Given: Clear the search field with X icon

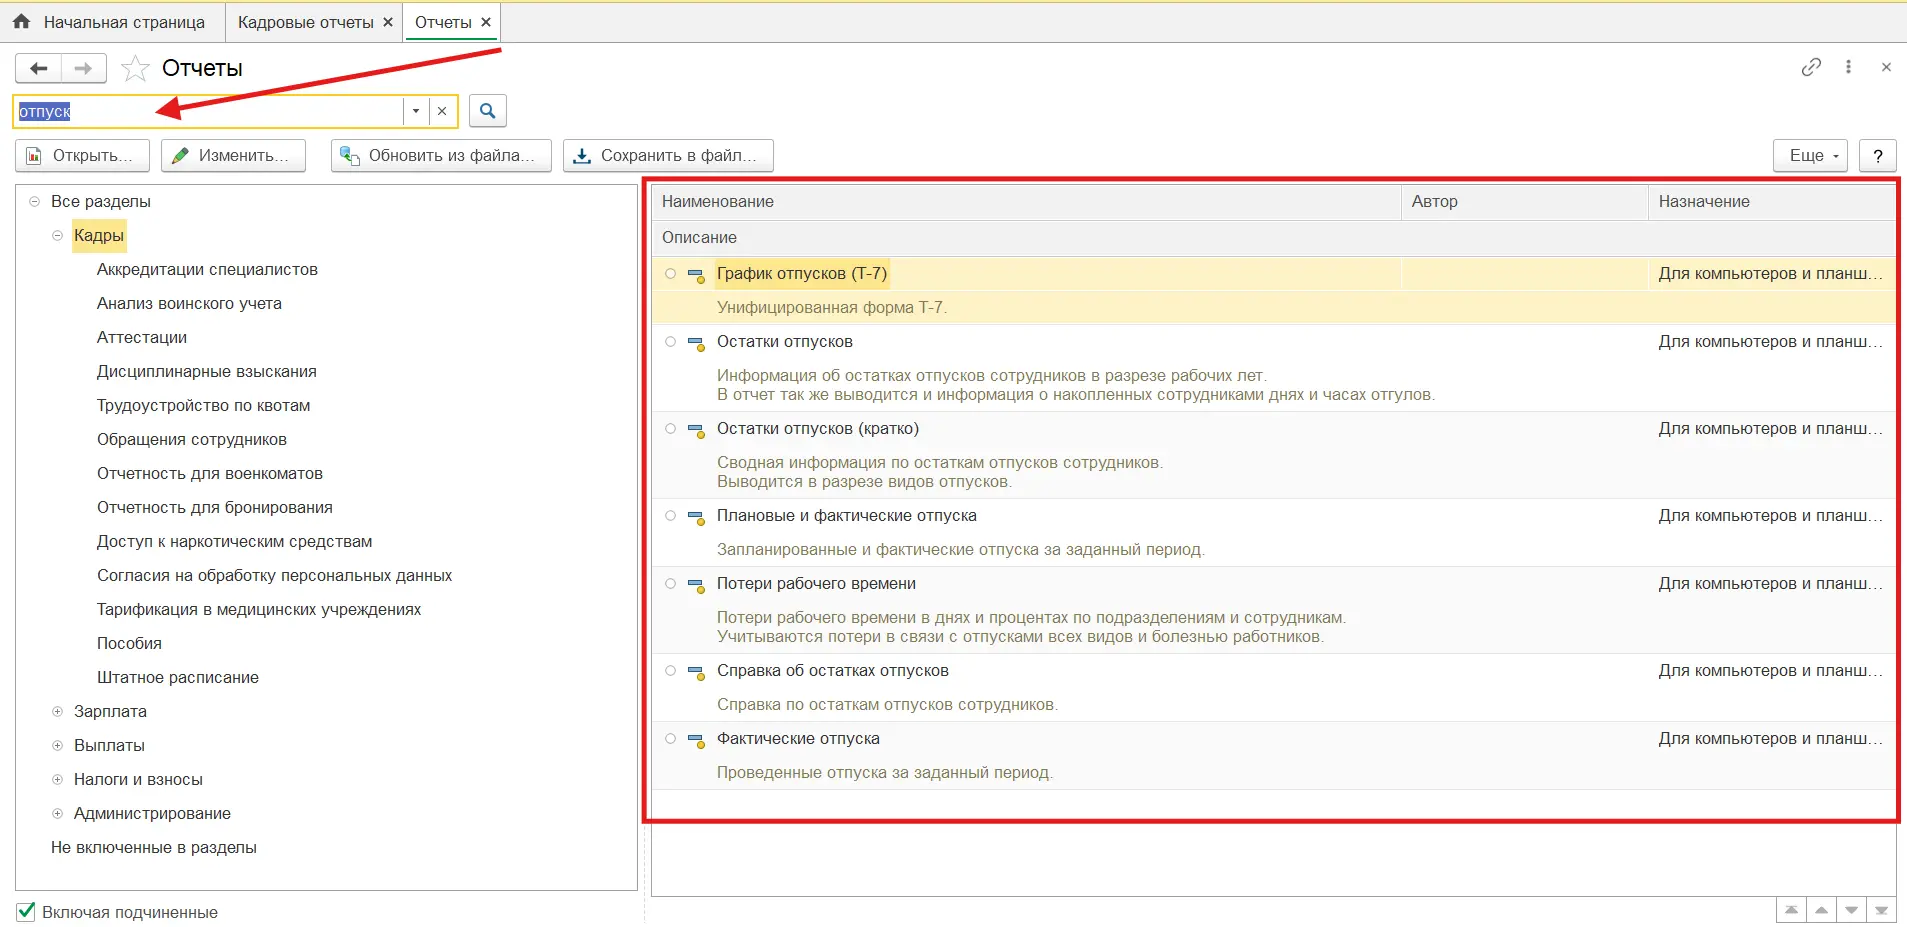Looking at the screenshot, I should (442, 111).
